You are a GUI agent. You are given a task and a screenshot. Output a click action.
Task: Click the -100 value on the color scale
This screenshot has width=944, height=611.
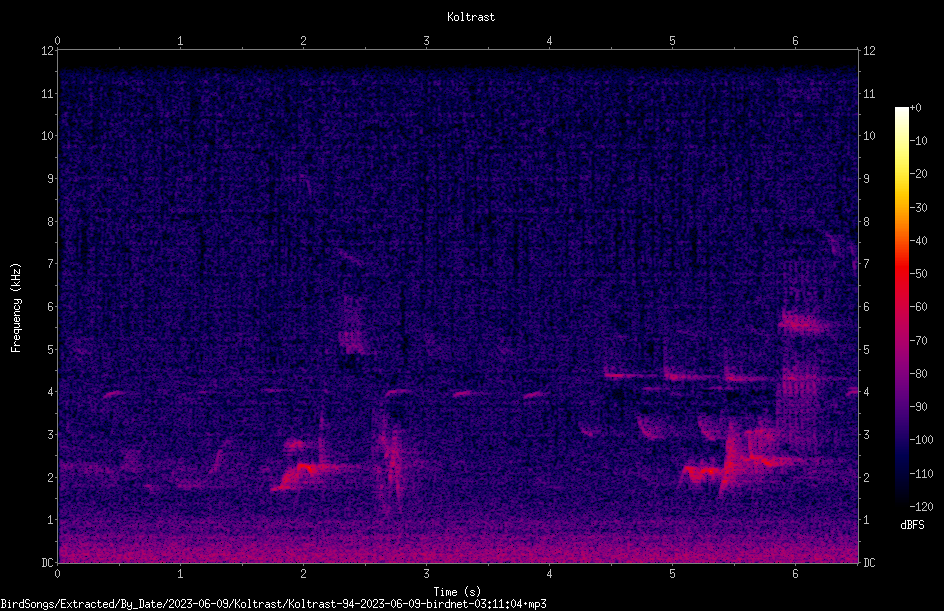click(x=921, y=440)
